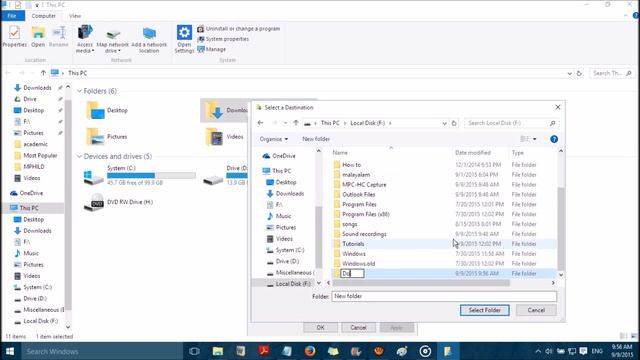
Task: Click the Select Folder button
Action: pos(484,310)
